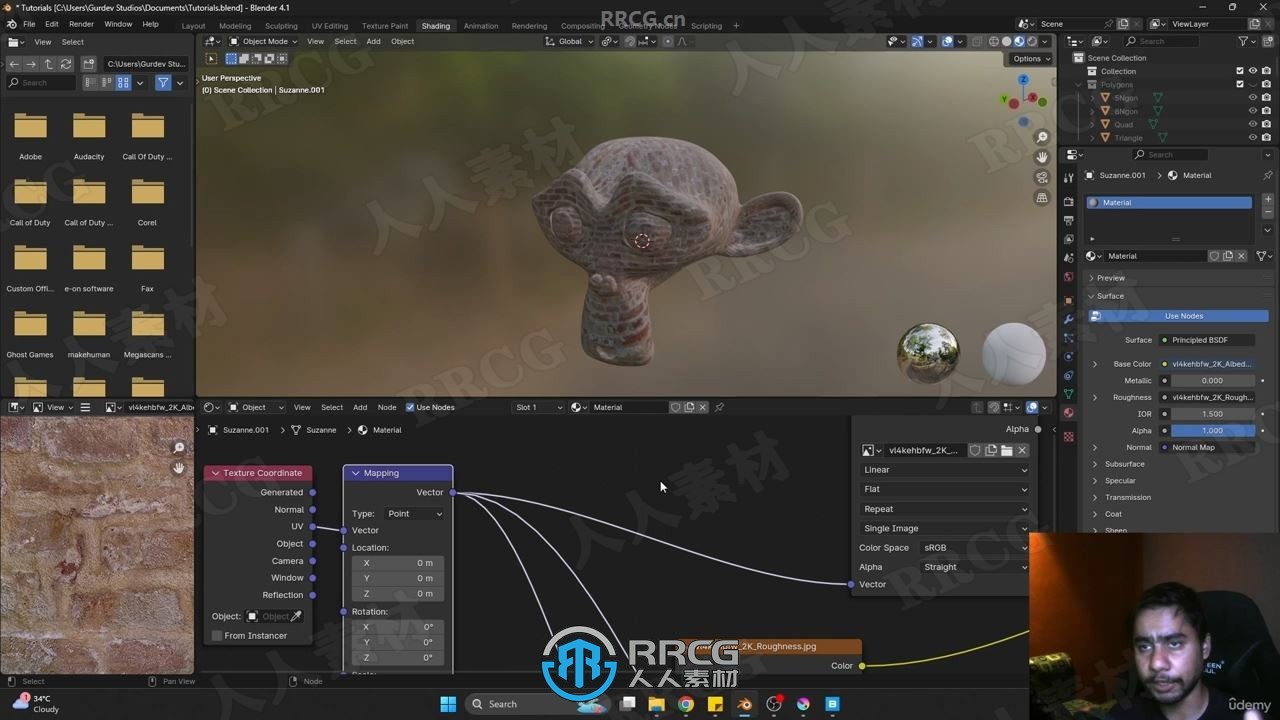Image resolution: width=1280 pixels, height=720 pixels.
Task: Adjust the Alpha value slider
Action: (1212, 431)
